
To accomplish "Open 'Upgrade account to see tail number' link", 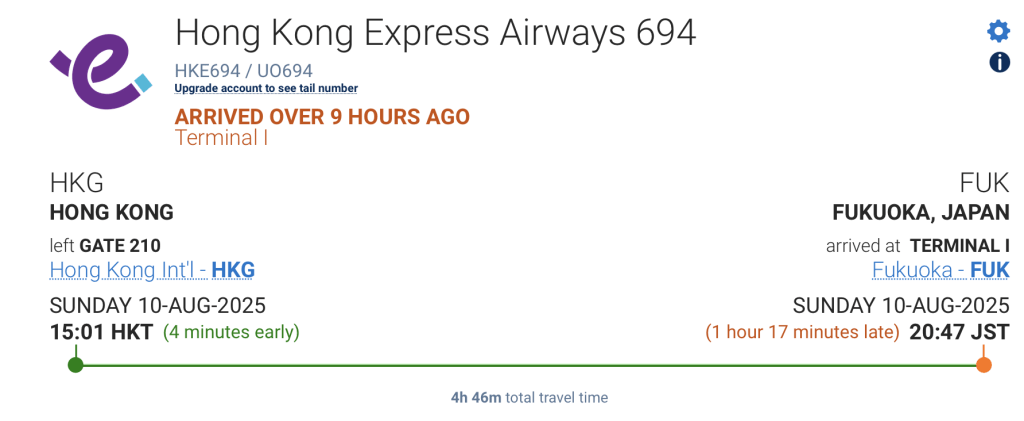I will [266, 88].
